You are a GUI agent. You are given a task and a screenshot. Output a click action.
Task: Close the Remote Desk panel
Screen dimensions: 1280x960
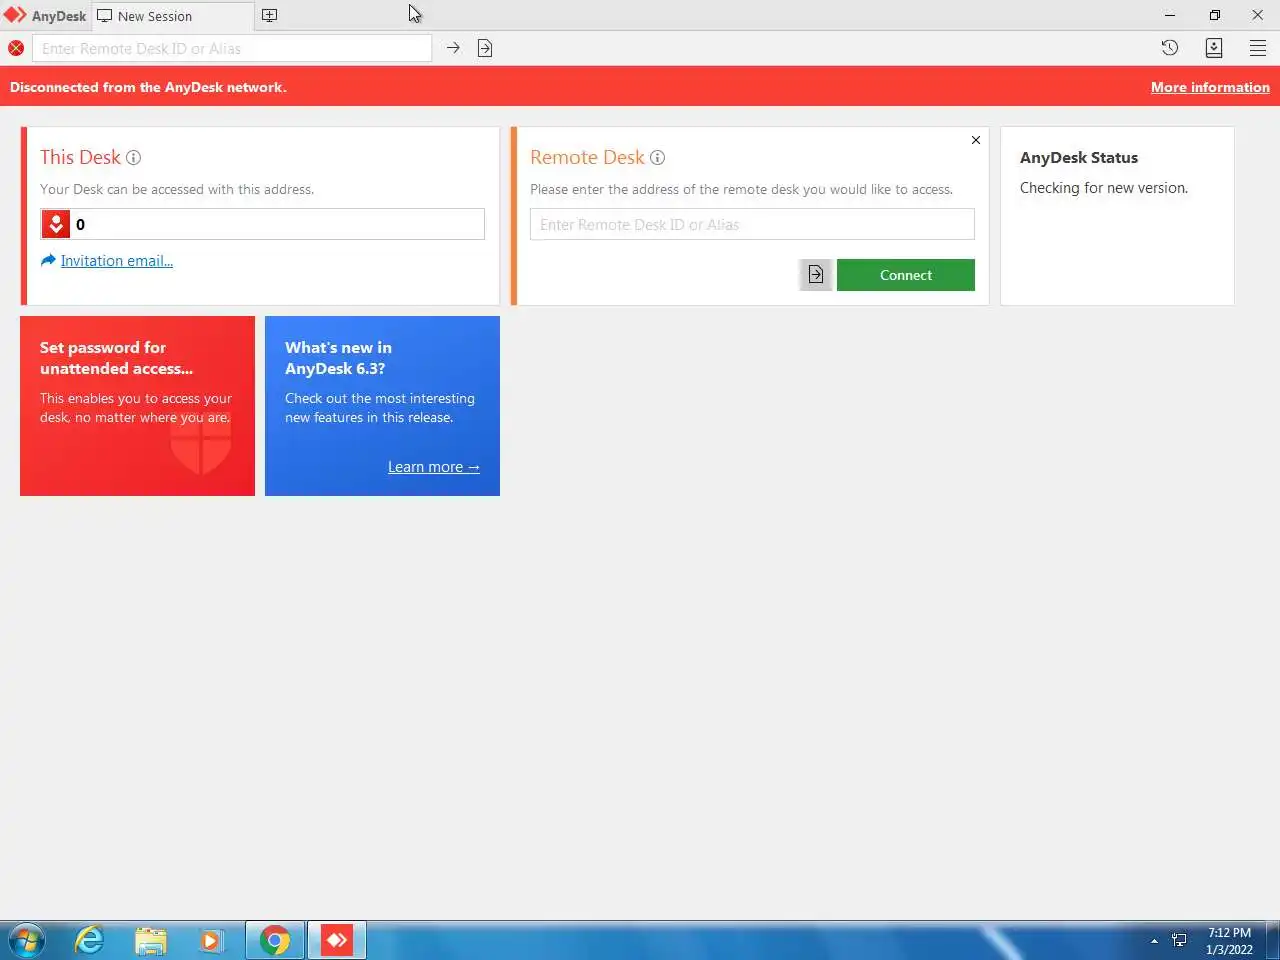tap(976, 140)
